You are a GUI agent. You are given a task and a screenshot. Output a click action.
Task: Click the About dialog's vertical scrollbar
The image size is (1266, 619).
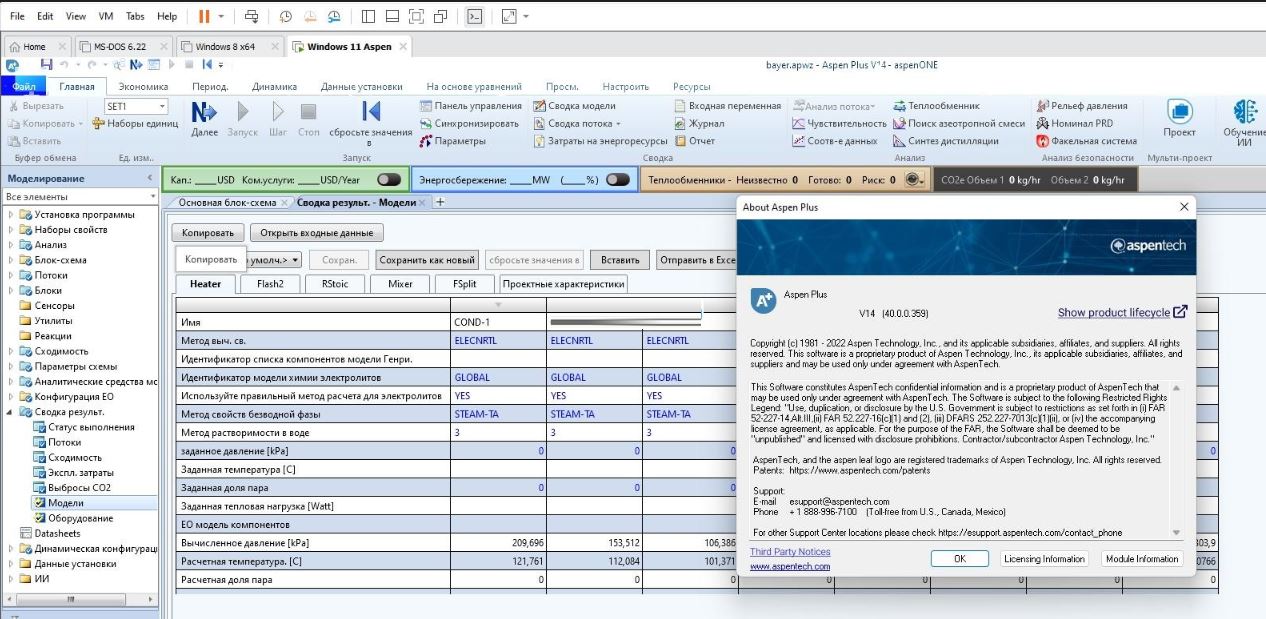(1176, 460)
